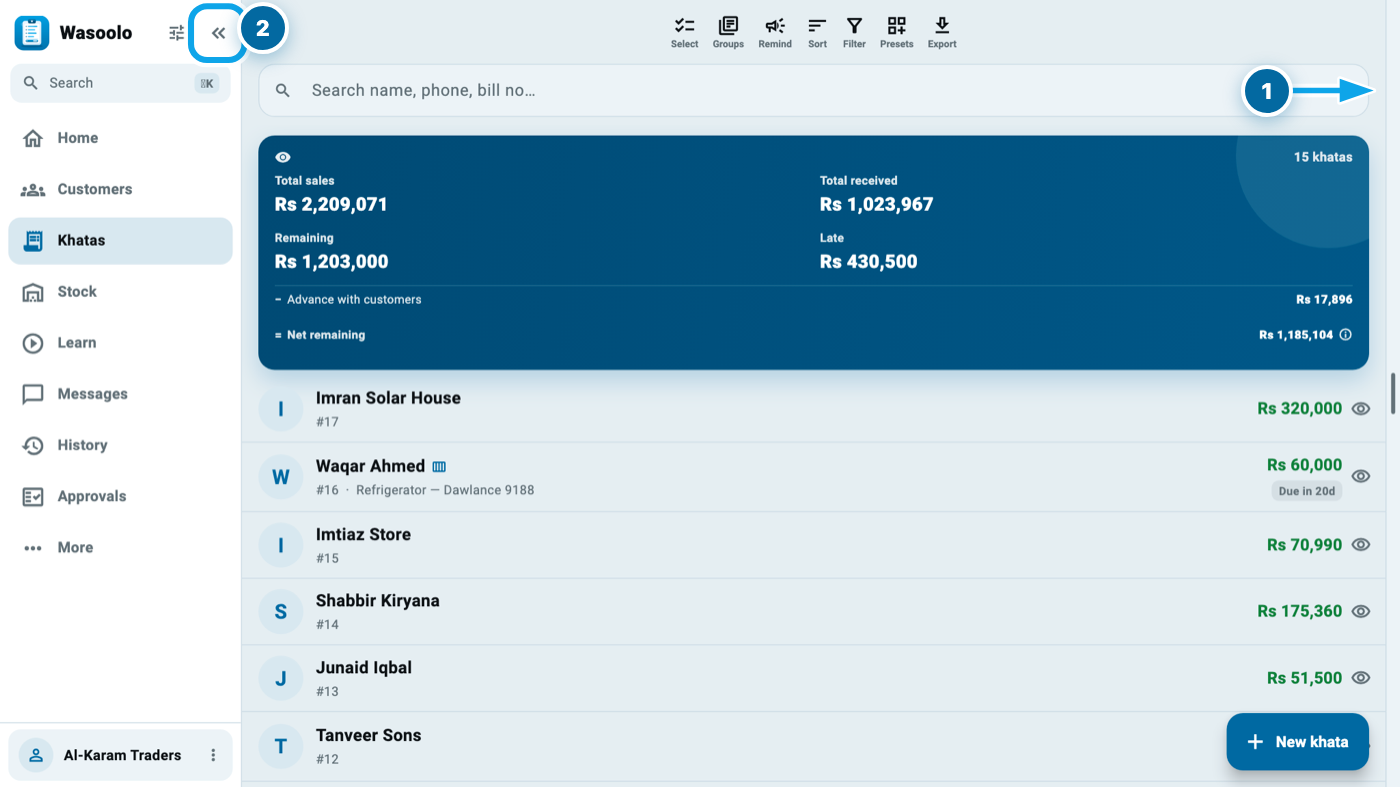The image size is (1400, 787).
Task: Open Imtiaz Store khata
Action: tap(813, 545)
